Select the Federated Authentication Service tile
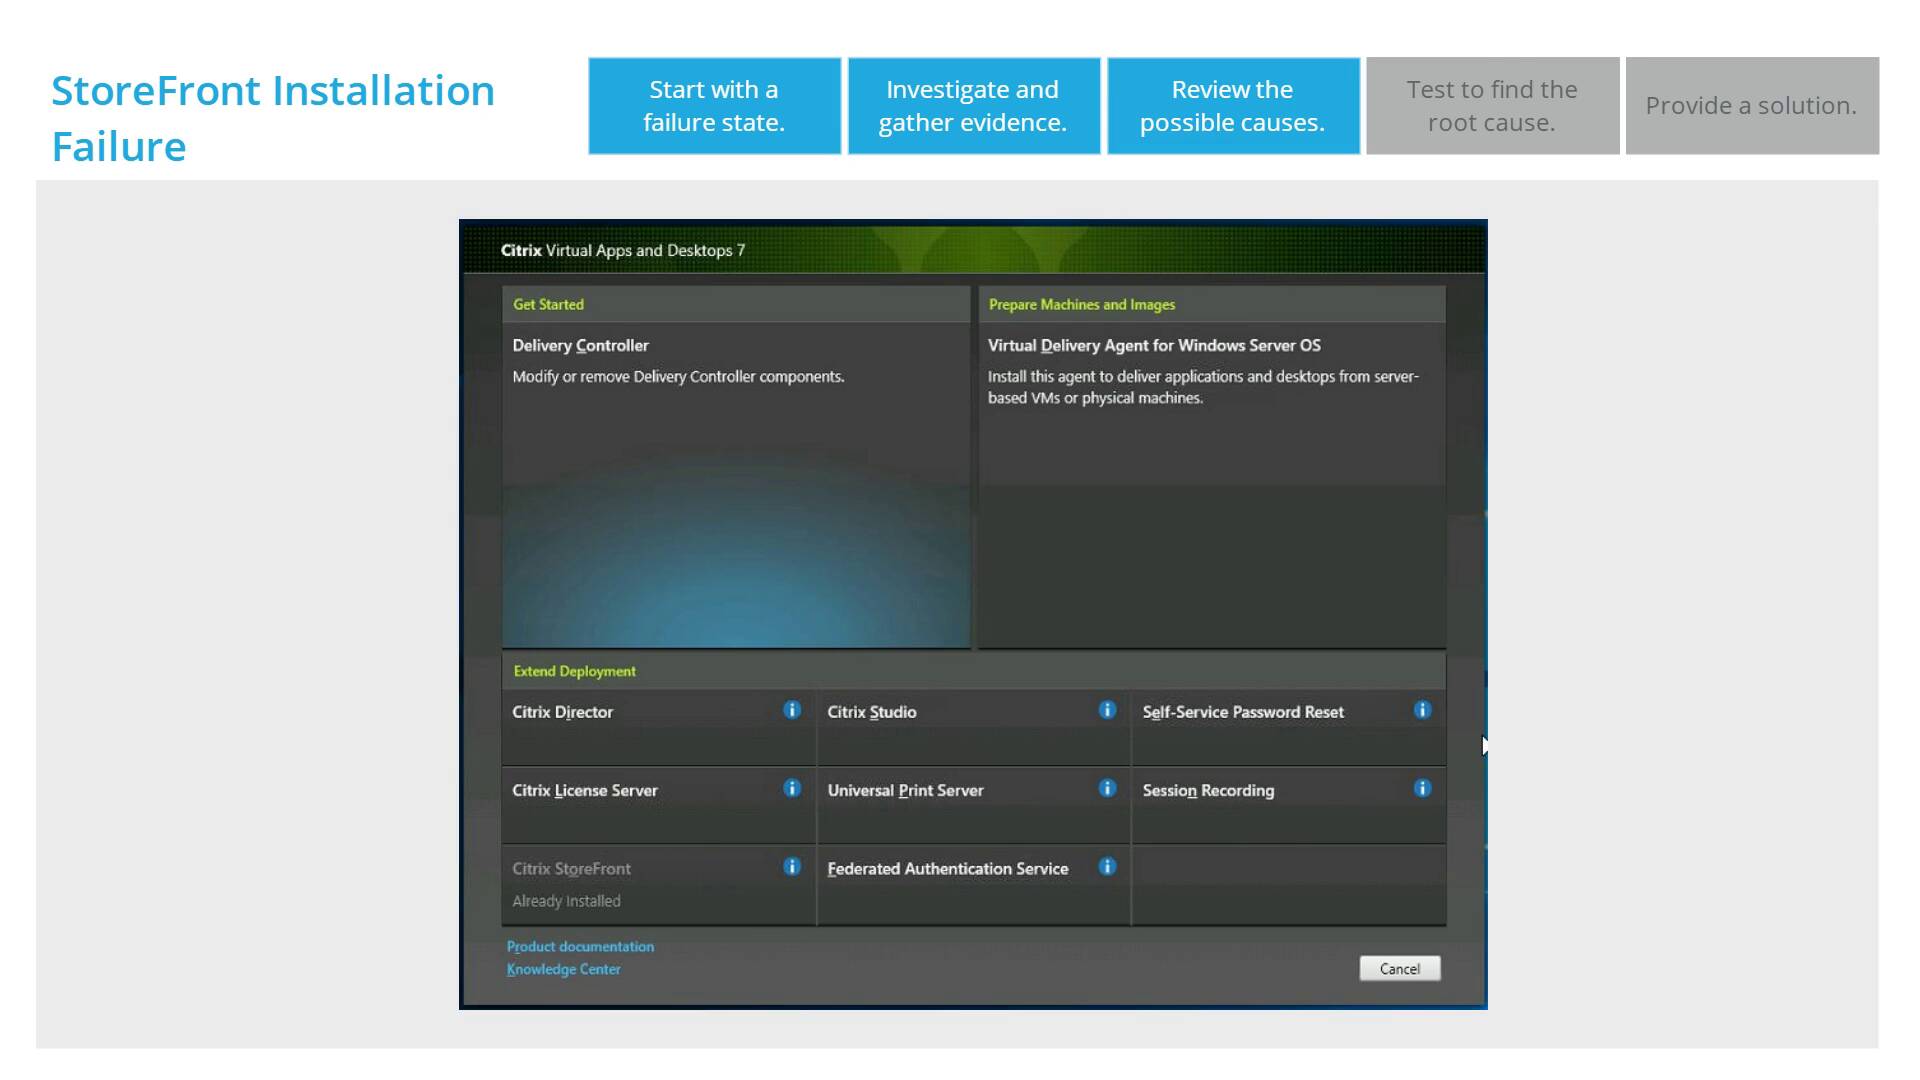The height and width of the screenshot is (1080, 1920). [973, 884]
